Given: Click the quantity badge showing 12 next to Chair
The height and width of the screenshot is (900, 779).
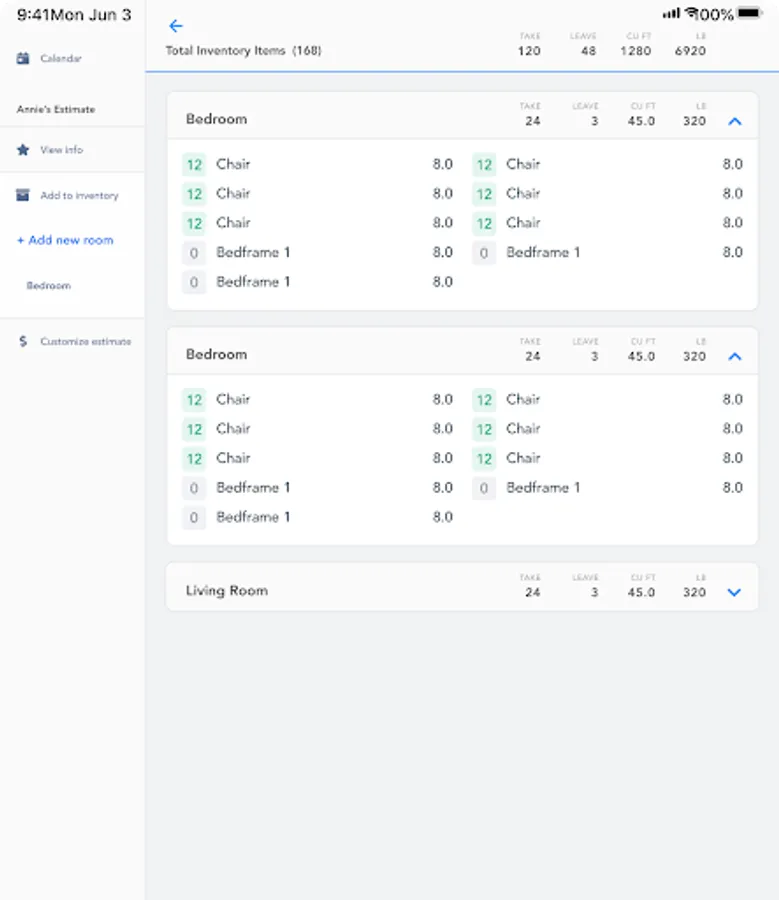Looking at the screenshot, I should (193, 164).
